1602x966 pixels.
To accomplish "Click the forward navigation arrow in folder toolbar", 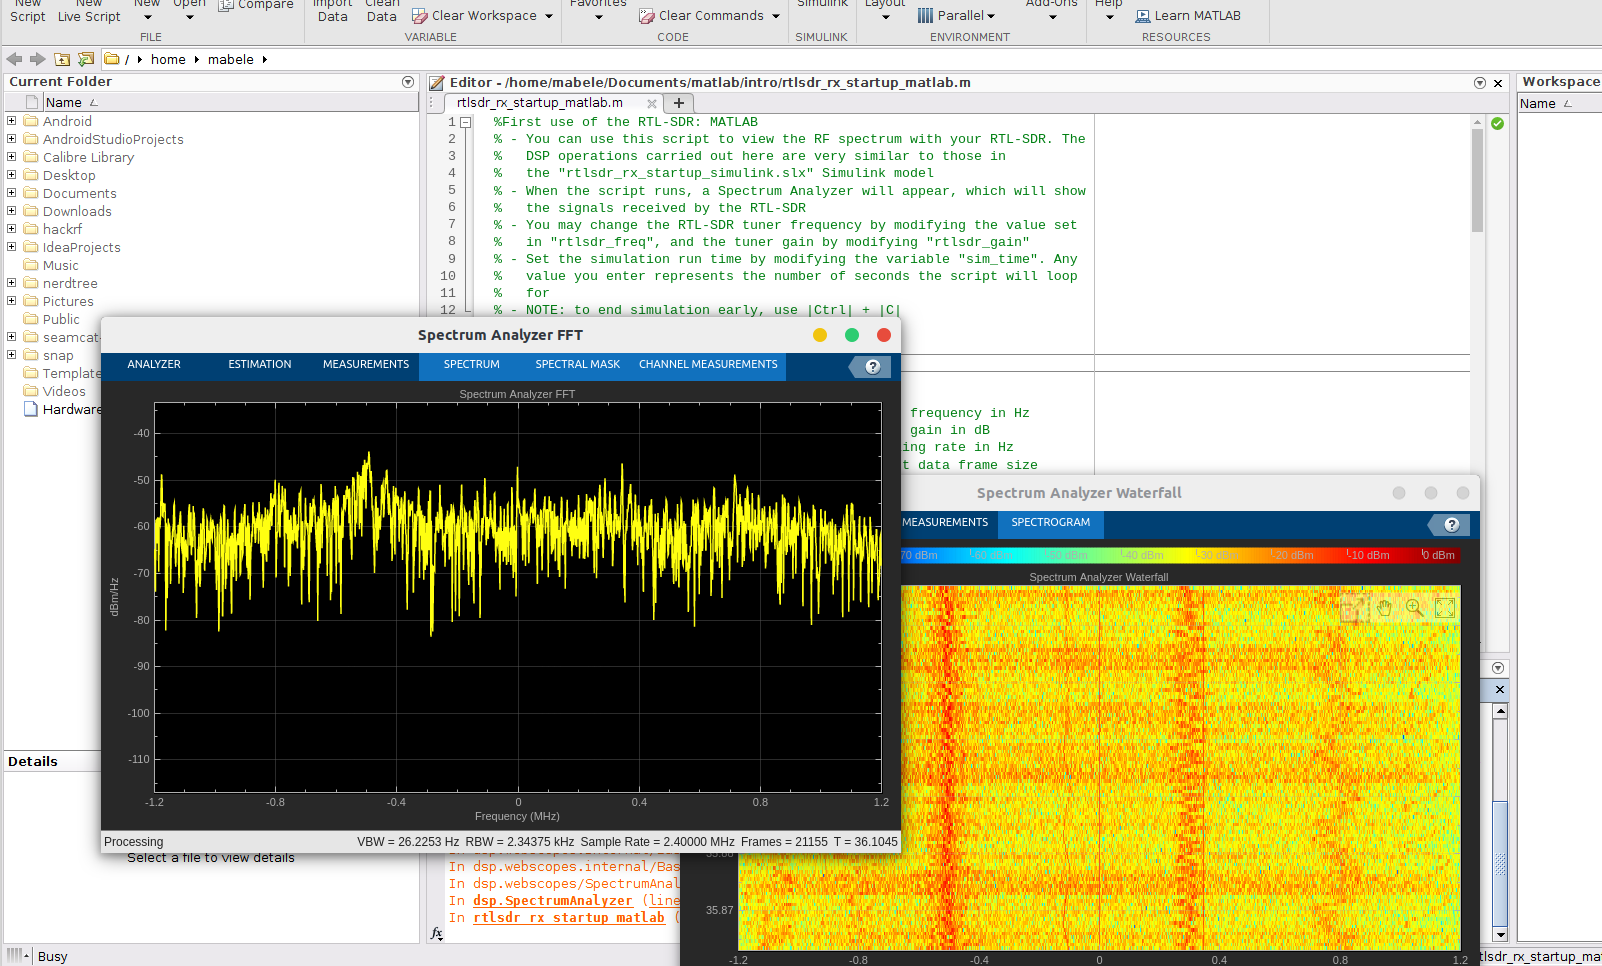I will tap(38, 59).
